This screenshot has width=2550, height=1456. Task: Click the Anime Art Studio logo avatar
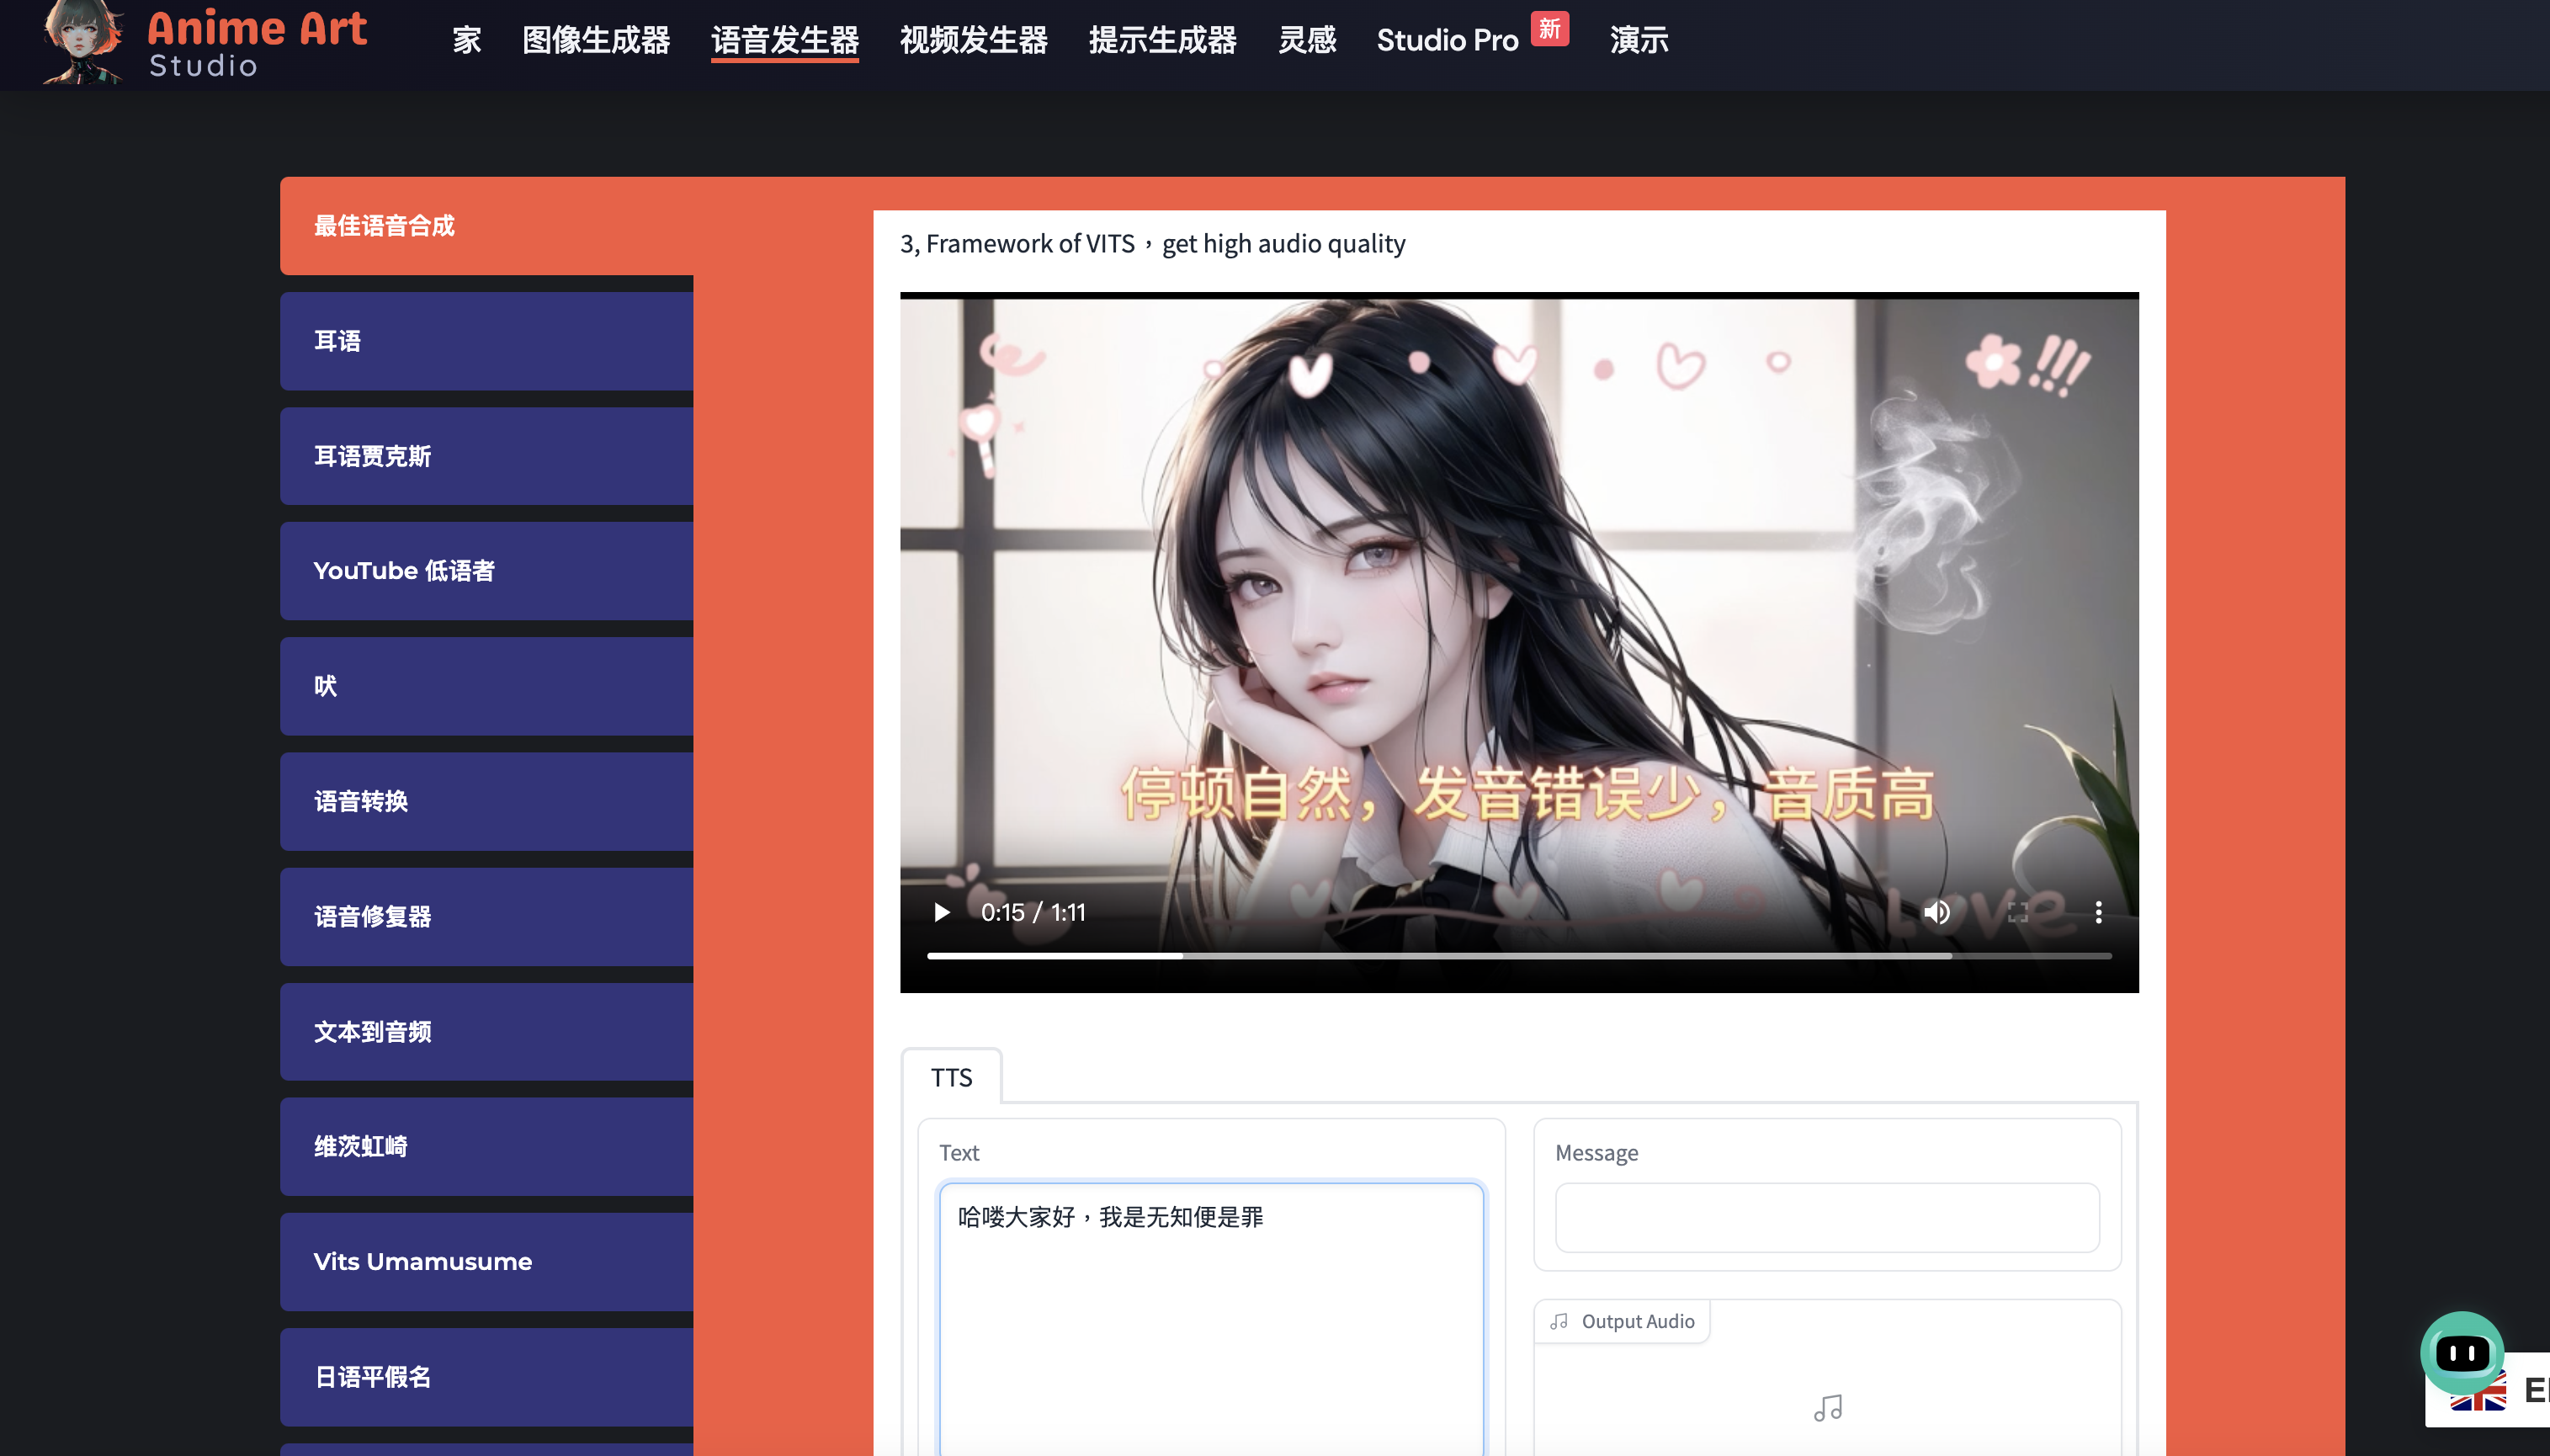click(82, 42)
